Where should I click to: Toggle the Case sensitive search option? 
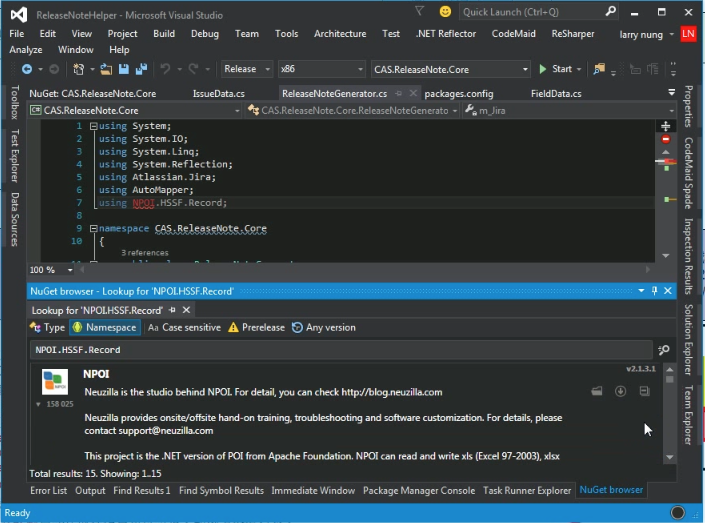click(x=184, y=327)
